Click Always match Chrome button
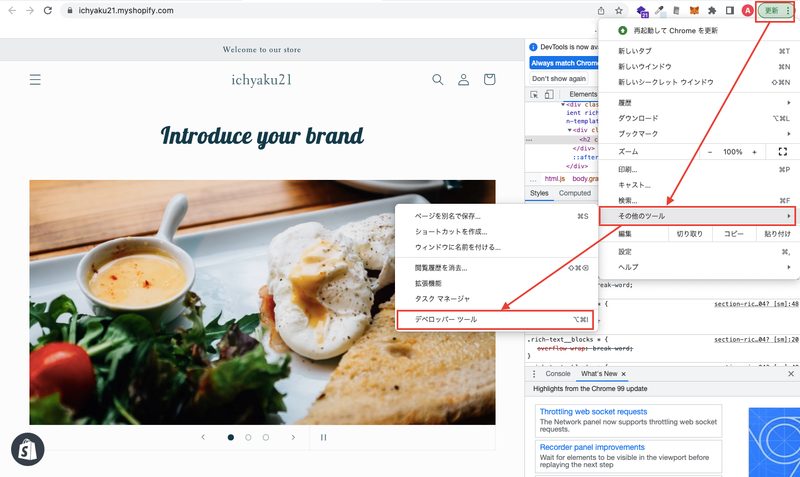800x477 pixels. click(x=564, y=63)
